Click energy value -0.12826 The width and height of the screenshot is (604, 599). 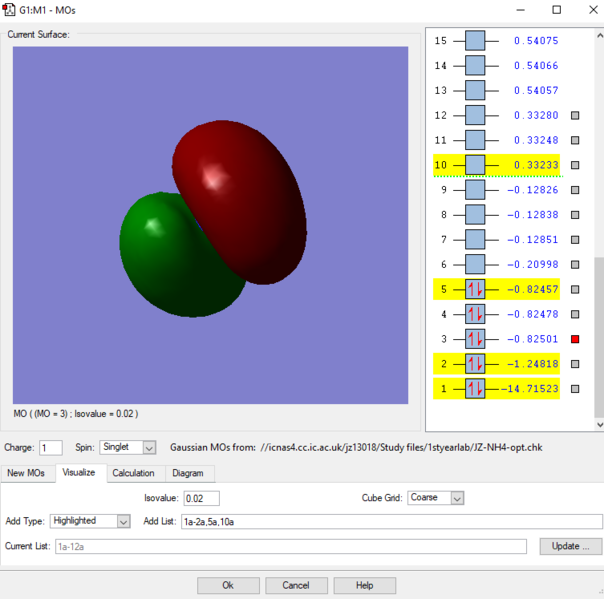(x=532, y=190)
